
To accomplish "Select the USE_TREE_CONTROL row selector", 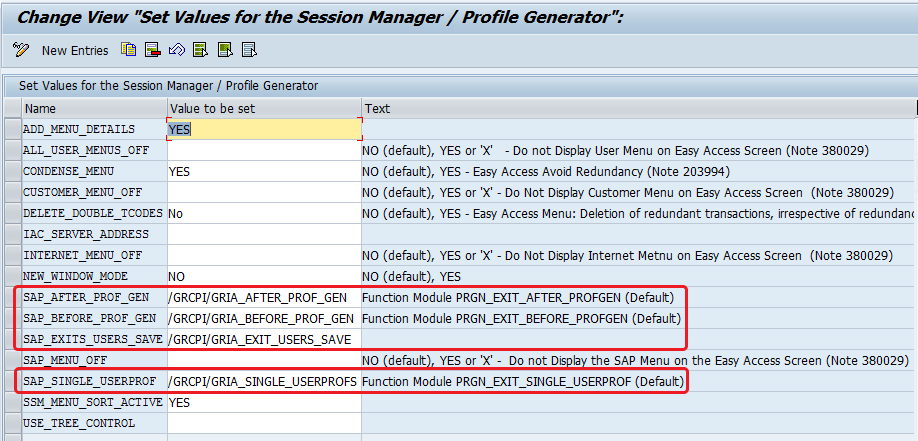I will click(x=12, y=423).
